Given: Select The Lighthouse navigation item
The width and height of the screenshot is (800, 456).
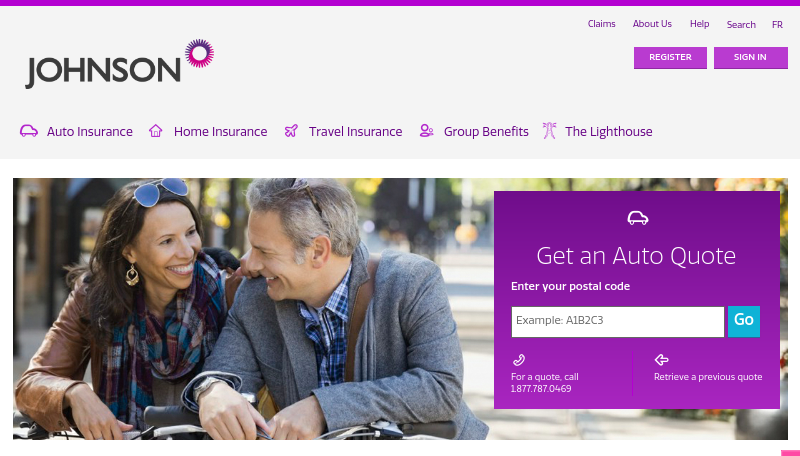Looking at the screenshot, I should point(609,132).
